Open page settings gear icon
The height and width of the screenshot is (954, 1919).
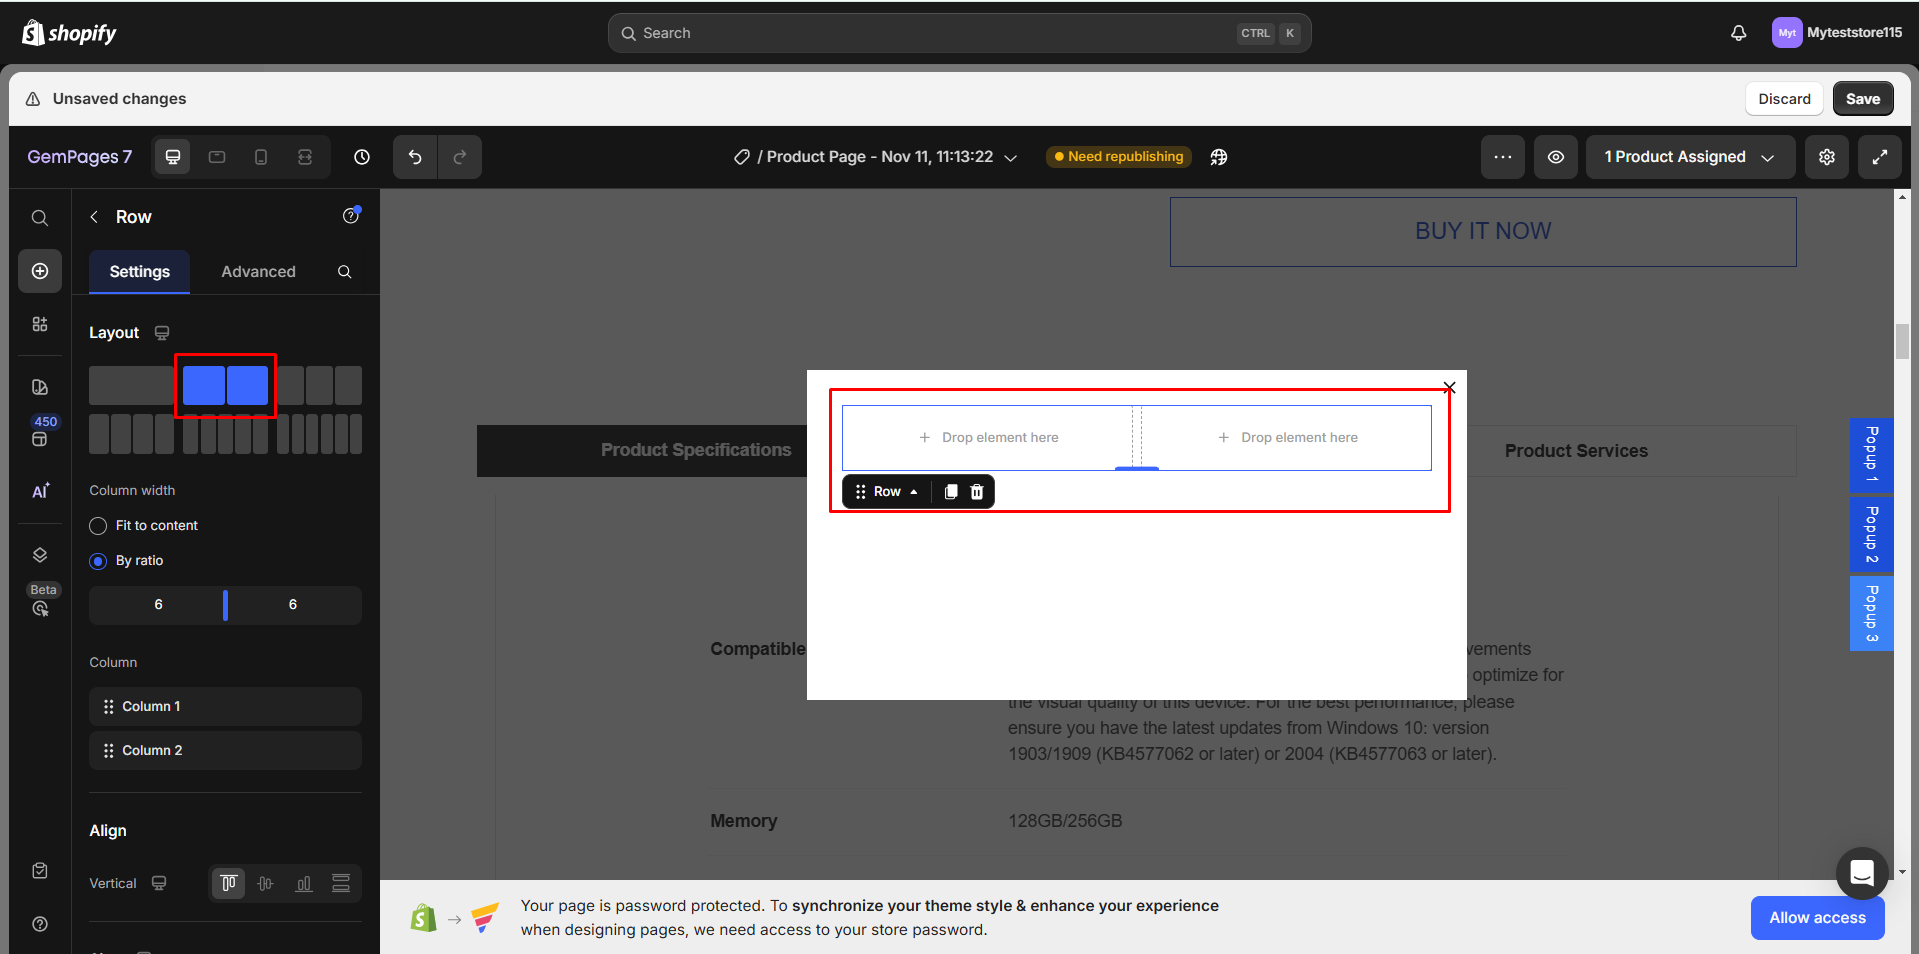pyautogui.click(x=1826, y=157)
